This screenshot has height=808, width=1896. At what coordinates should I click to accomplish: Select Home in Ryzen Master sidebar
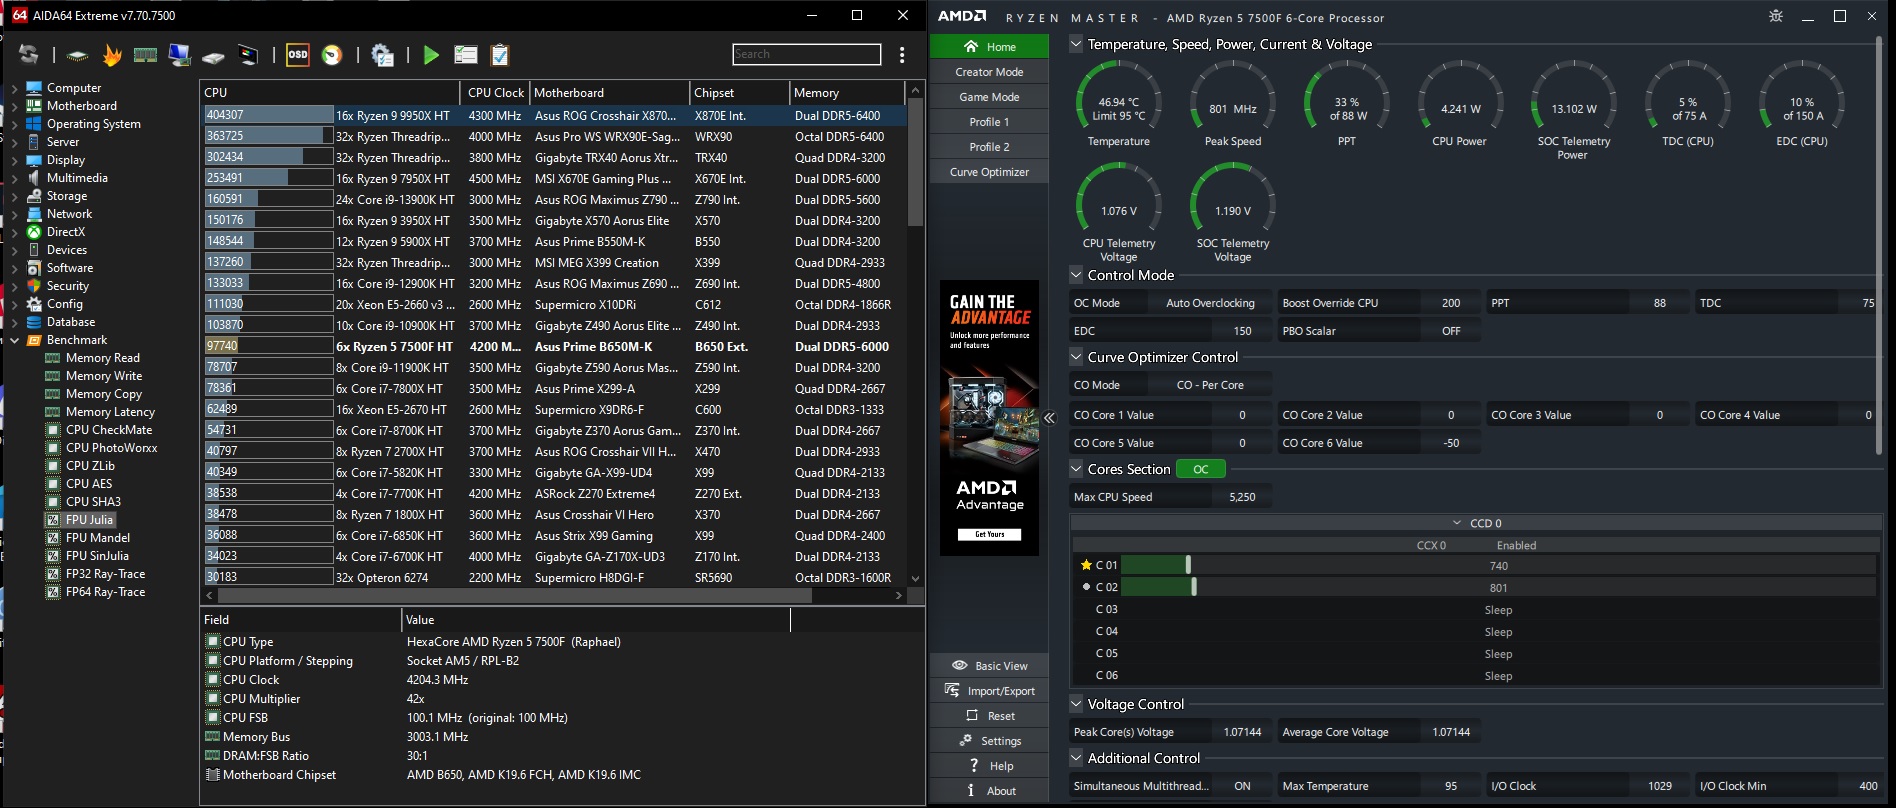[989, 47]
